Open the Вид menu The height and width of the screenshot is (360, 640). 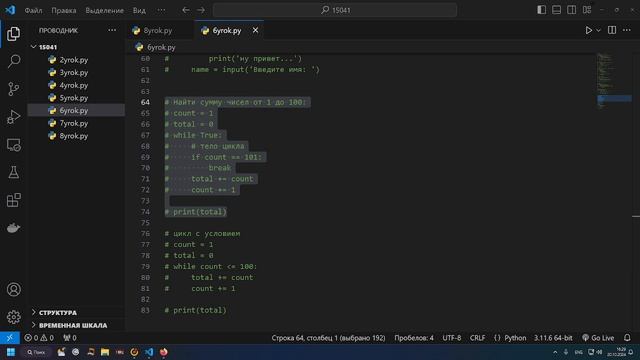(x=139, y=10)
